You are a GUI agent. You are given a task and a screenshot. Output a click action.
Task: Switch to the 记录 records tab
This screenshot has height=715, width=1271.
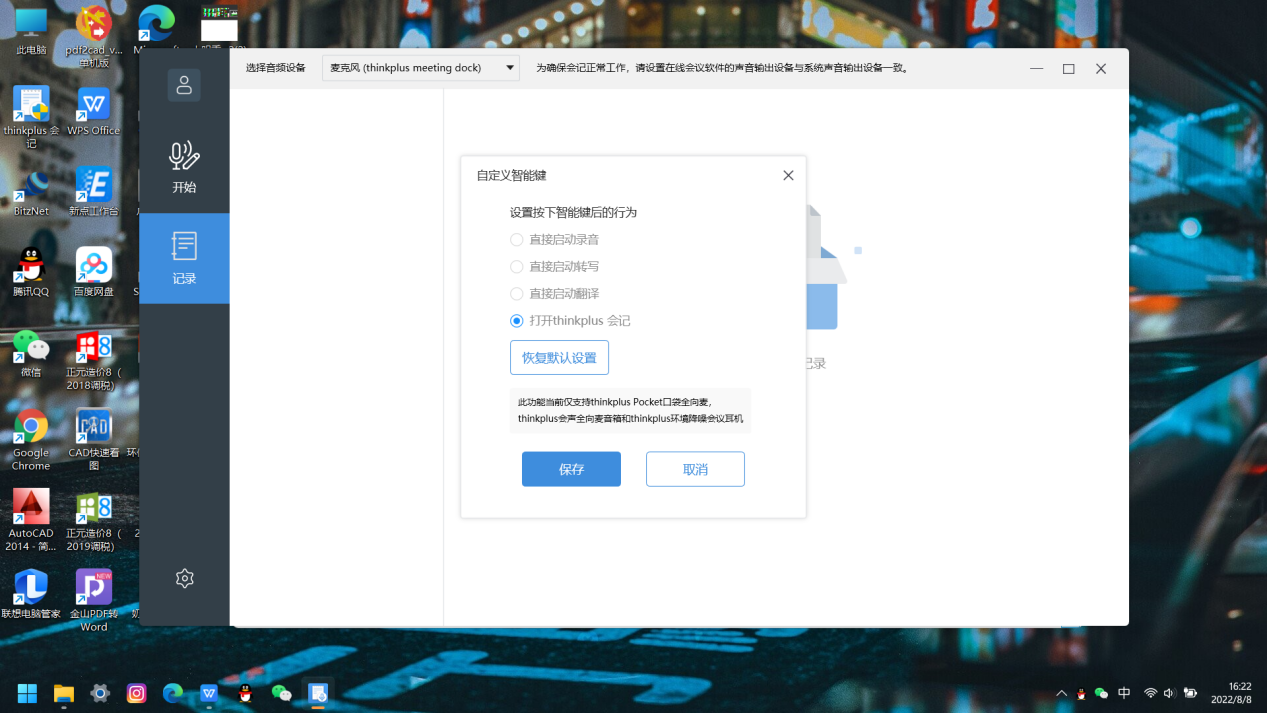pos(184,258)
